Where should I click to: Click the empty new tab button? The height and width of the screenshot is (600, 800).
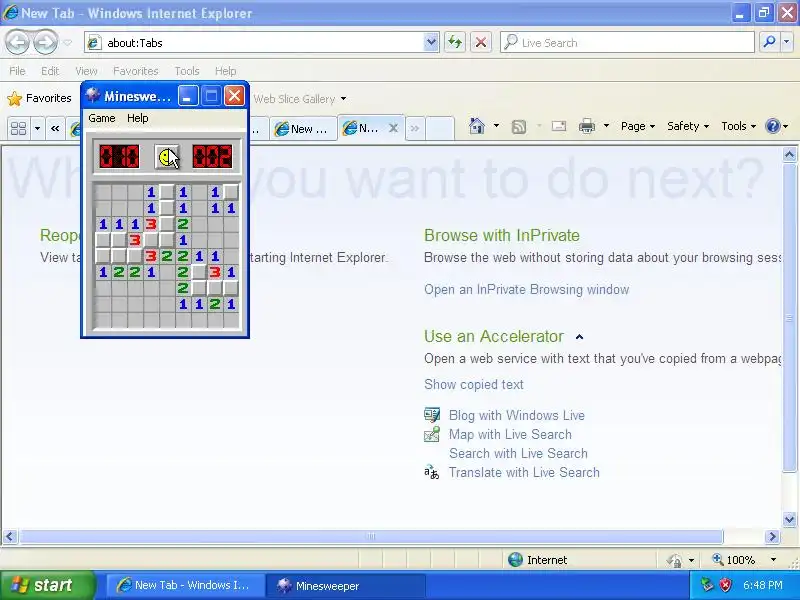pos(439,128)
